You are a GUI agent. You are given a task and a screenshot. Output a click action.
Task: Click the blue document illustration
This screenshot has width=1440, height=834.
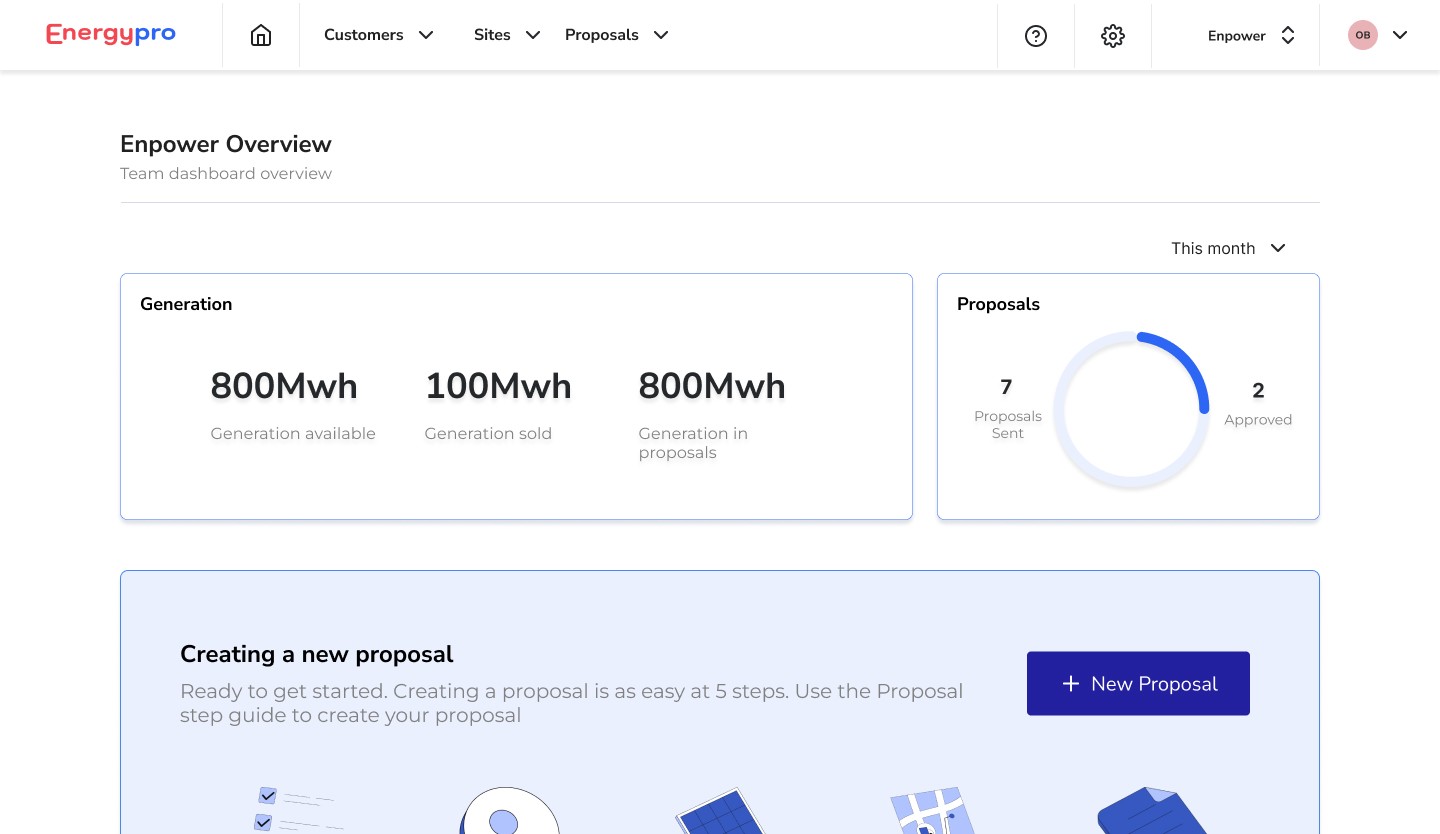tap(1153, 811)
